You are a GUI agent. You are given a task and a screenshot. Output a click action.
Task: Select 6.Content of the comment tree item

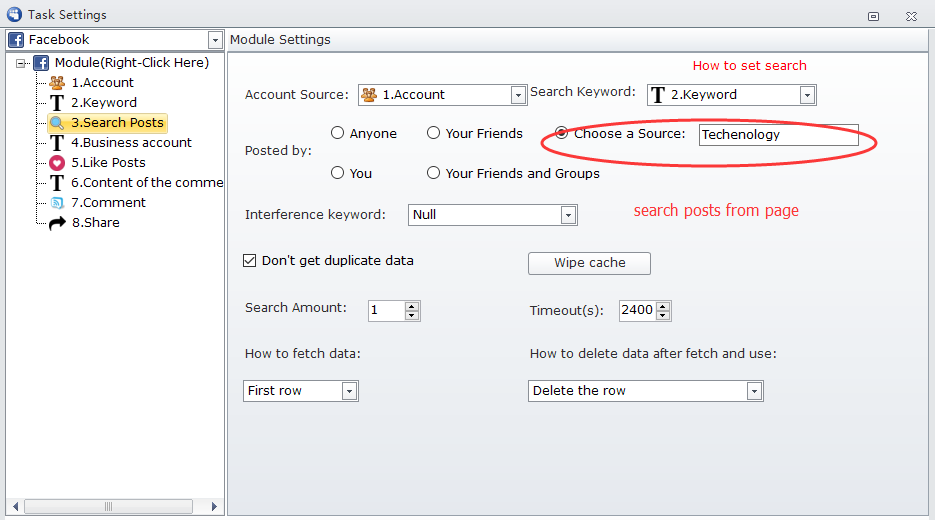[x=146, y=183]
